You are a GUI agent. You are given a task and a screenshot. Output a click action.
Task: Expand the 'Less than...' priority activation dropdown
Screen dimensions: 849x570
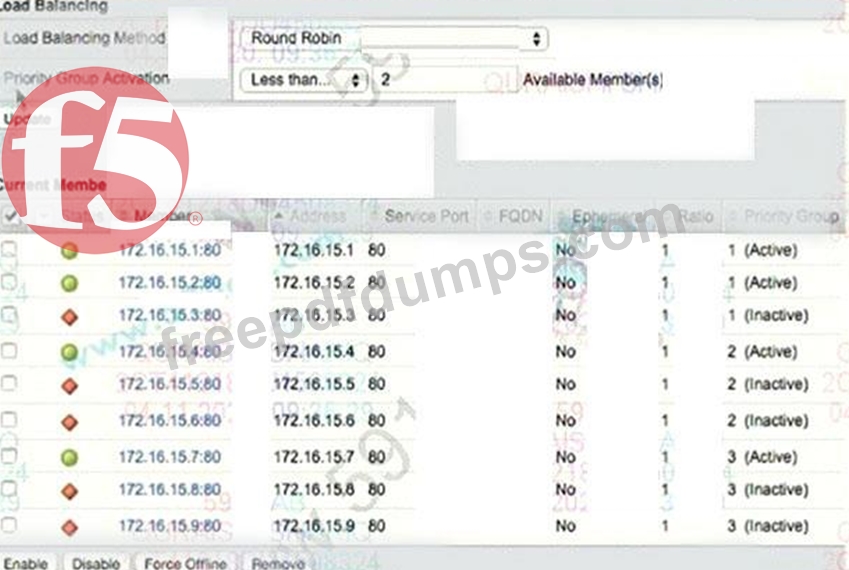tap(304, 79)
